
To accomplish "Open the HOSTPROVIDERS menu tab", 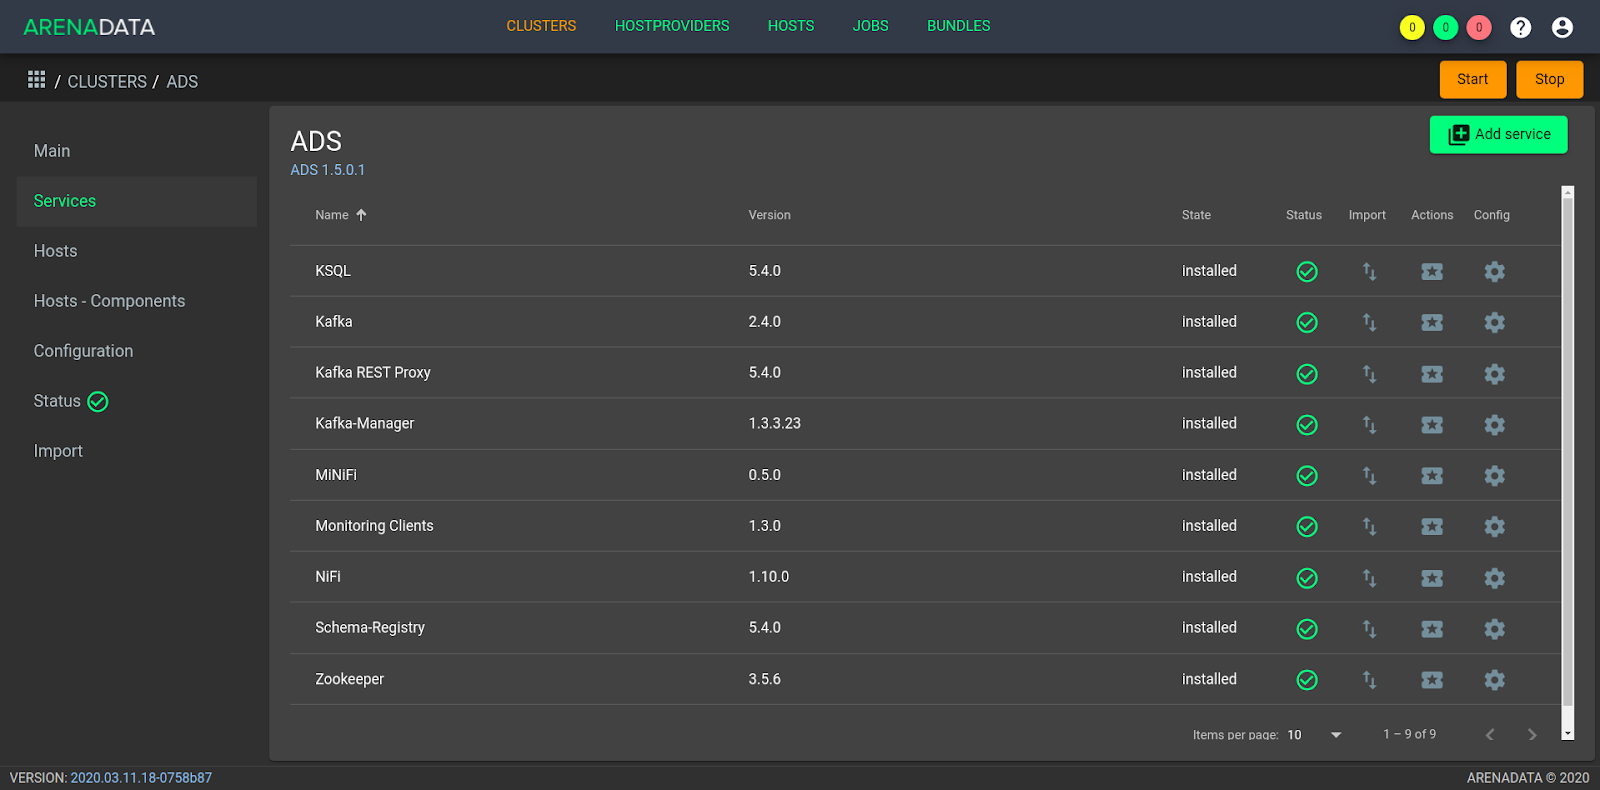I will coord(672,26).
